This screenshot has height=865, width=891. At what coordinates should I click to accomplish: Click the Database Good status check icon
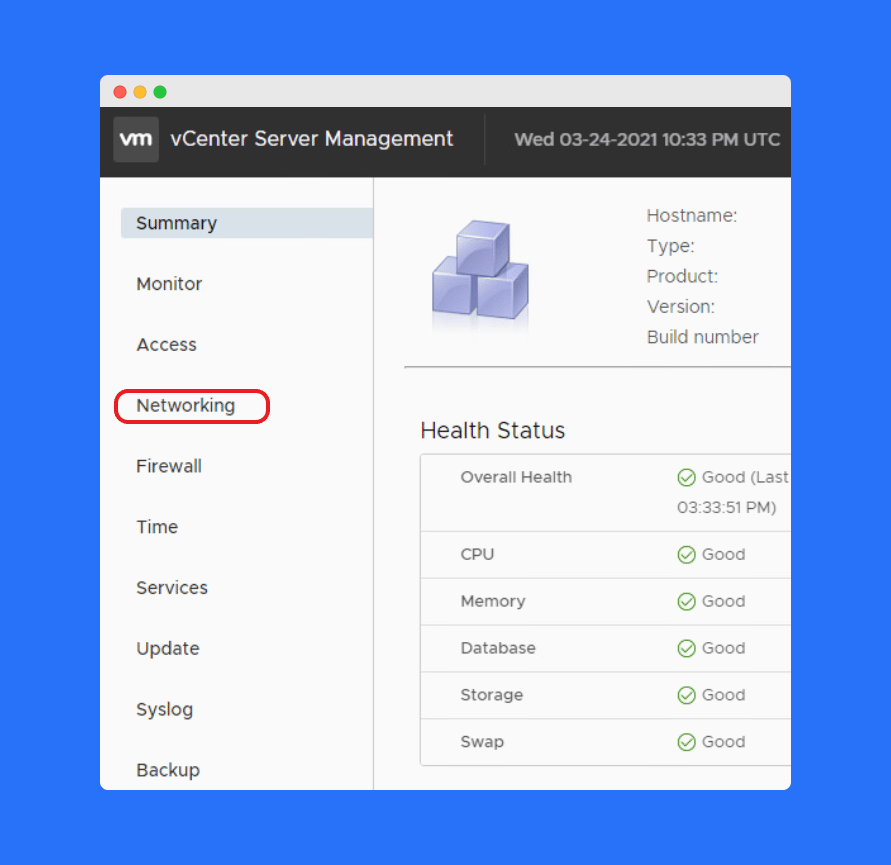[686, 648]
